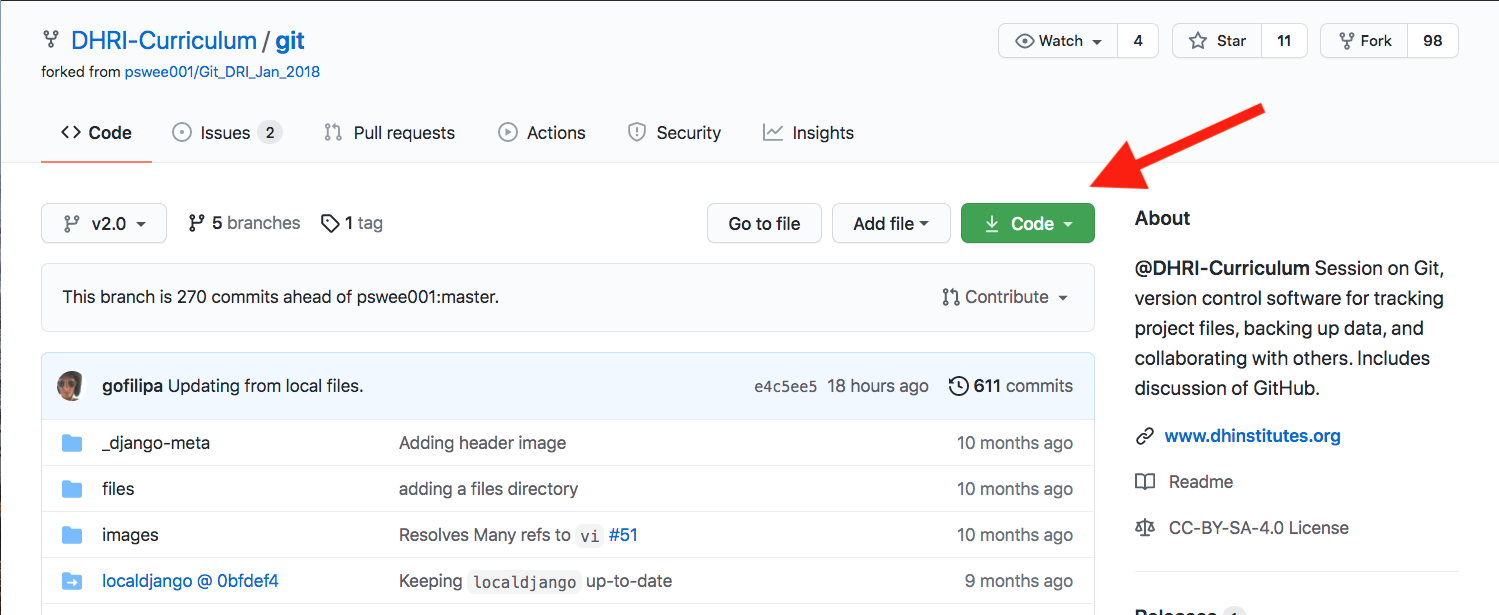Viewport: 1499px width, 615px height.
Task: Open the 'Resolves Many refs to vi' commit message
Action: pyautogui.click(x=500, y=535)
